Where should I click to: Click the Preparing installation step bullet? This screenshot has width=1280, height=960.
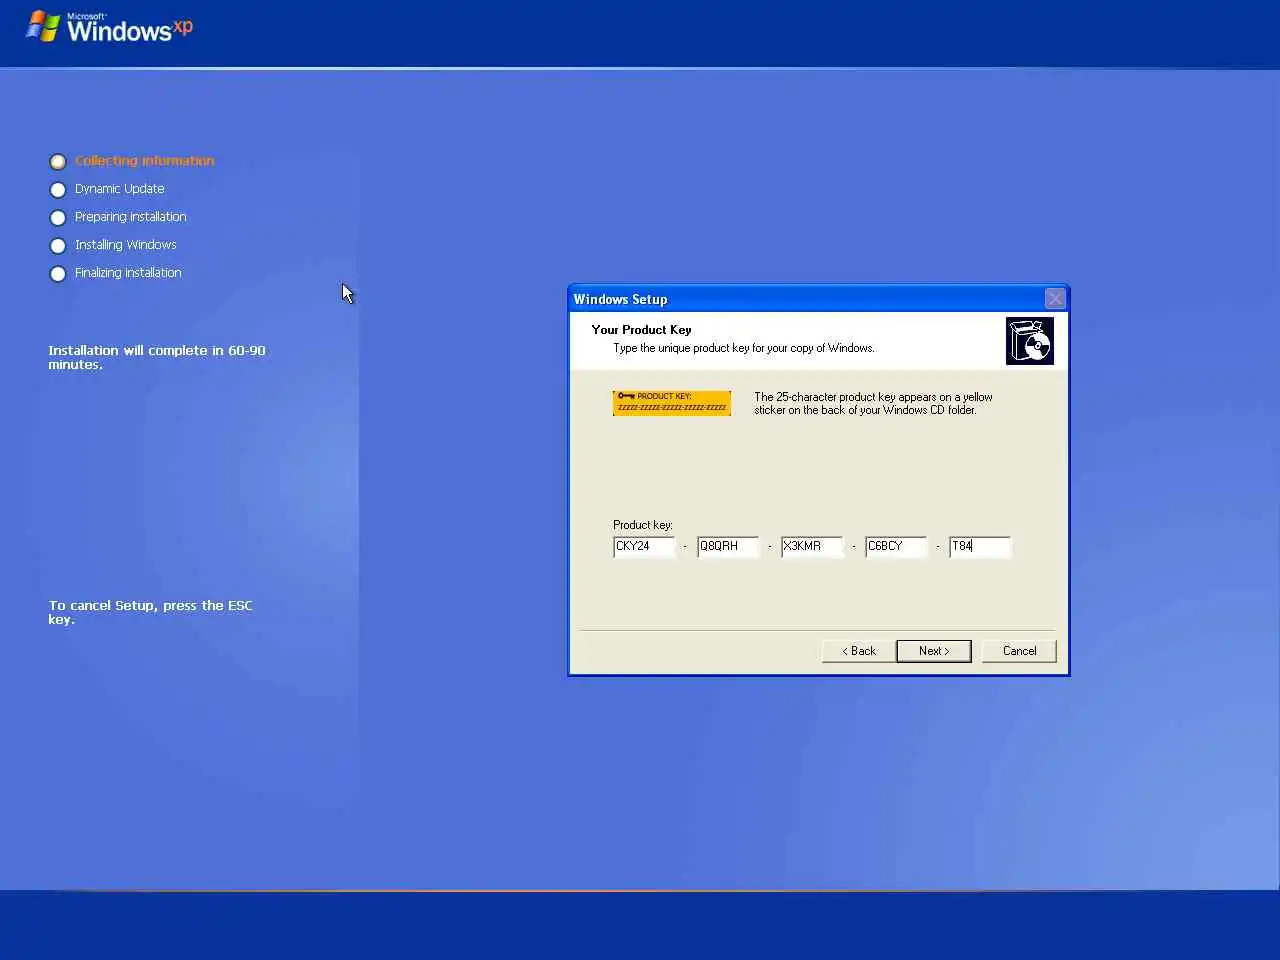[x=58, y=218]
